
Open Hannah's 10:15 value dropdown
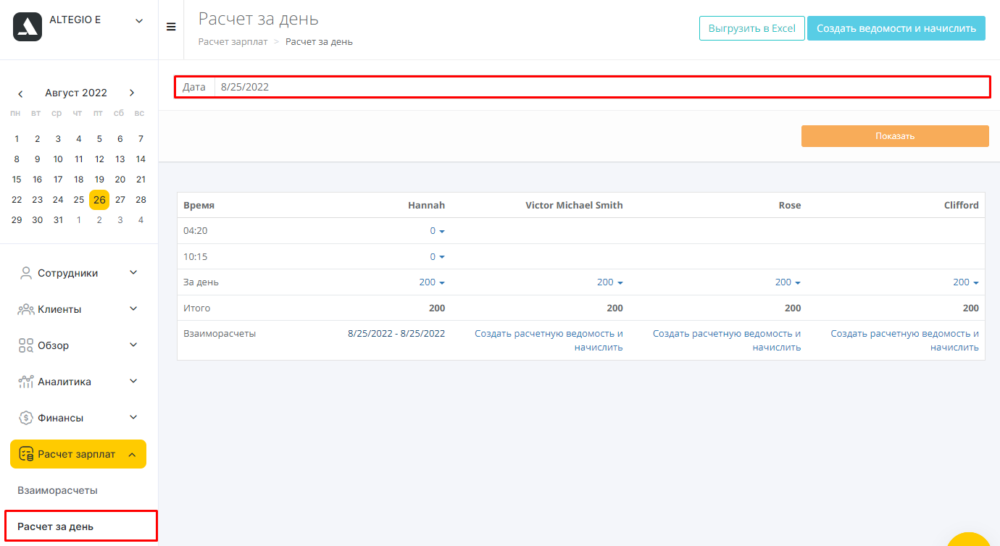pos(437,256)
